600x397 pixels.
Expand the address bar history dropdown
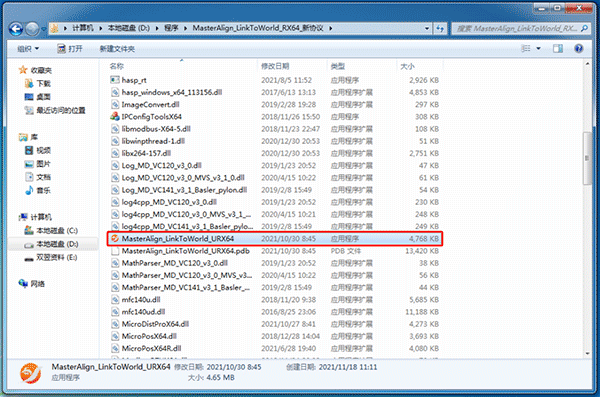coord(427,28)
